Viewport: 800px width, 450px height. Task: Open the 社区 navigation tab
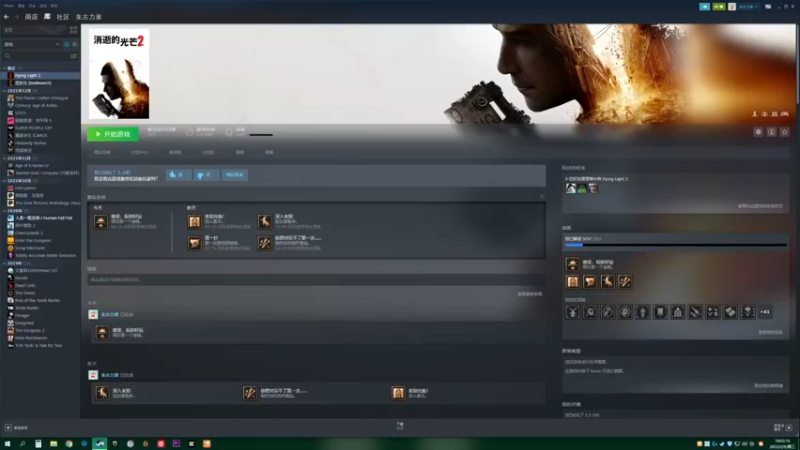63,17
